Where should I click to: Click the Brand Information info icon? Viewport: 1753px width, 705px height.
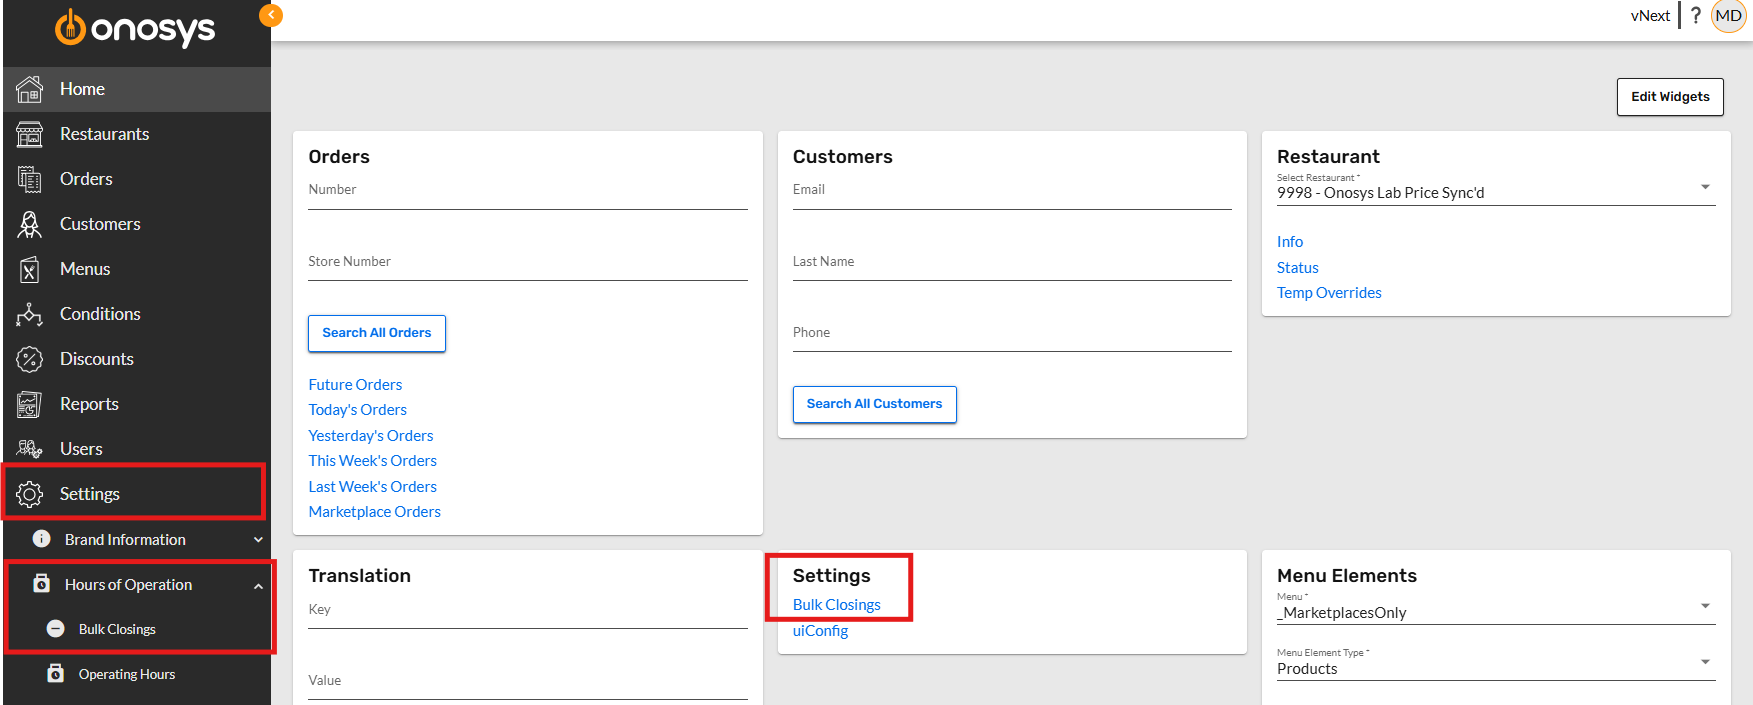pos(42,539)
